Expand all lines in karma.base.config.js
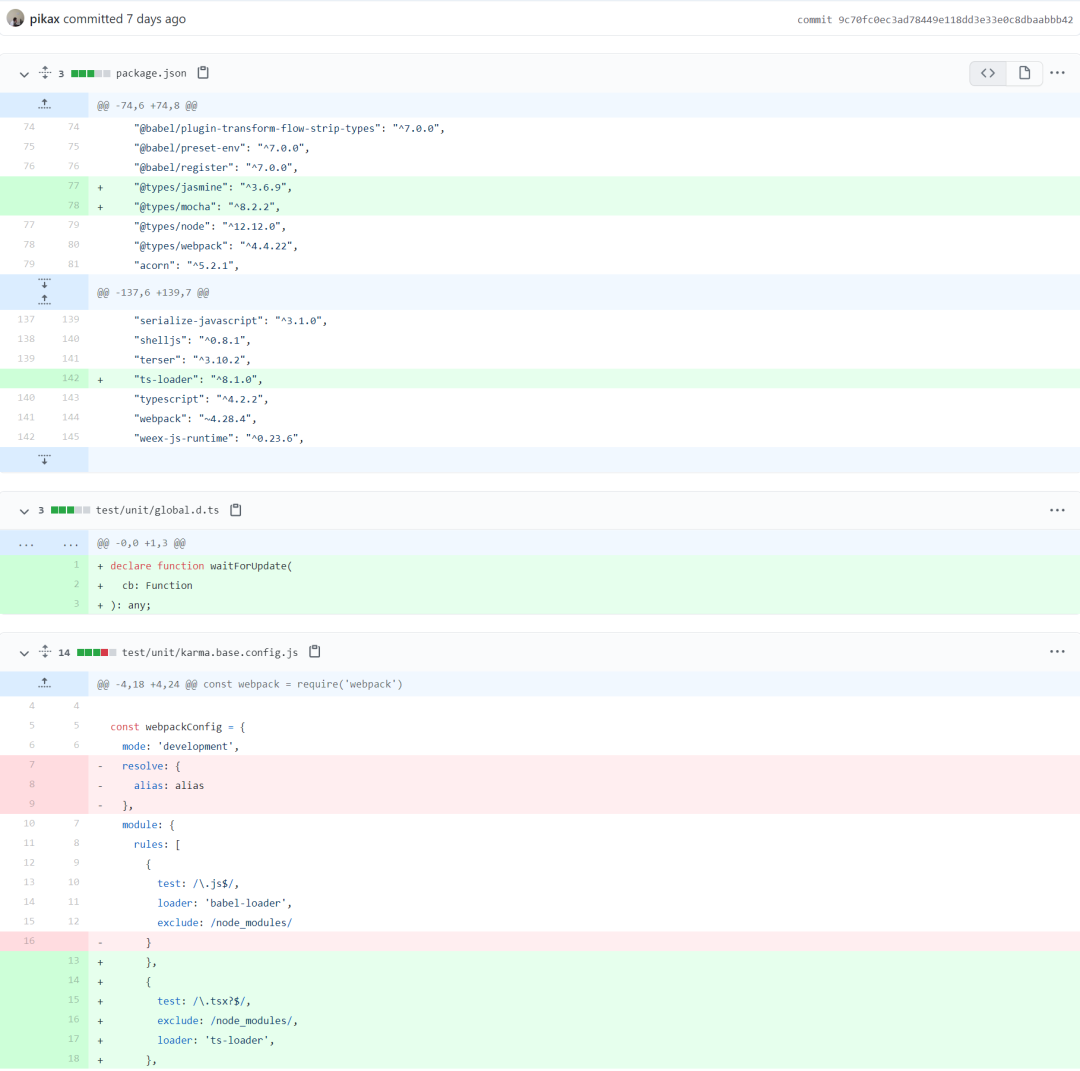The height and width of the screenshot is (1071, 1080). pyautogui.click(x=45, y=652)
